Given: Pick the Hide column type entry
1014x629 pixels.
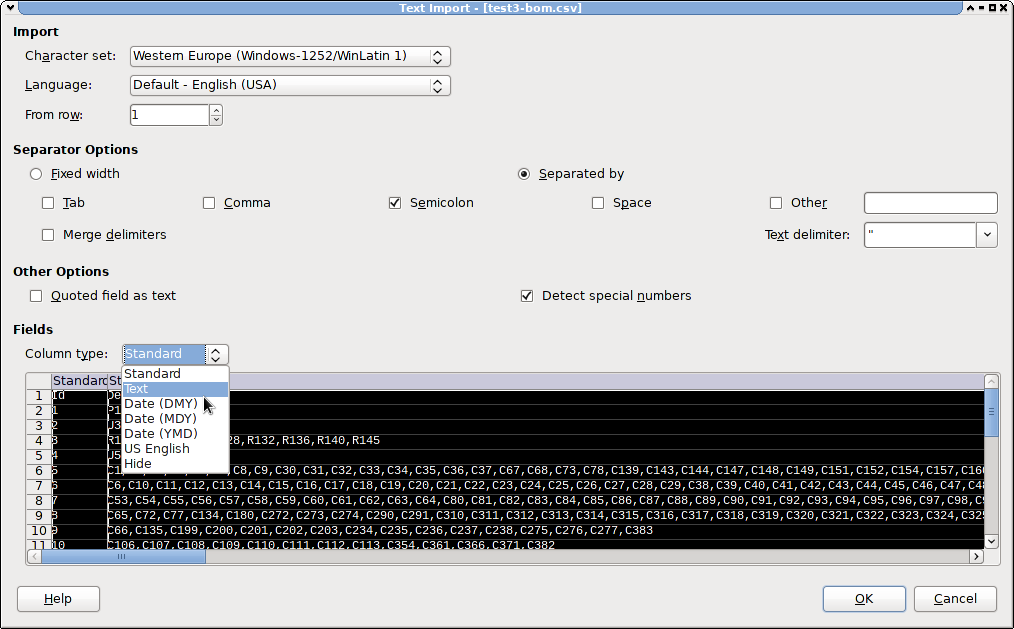Looking at the screenshot, I should pos(138,464).
